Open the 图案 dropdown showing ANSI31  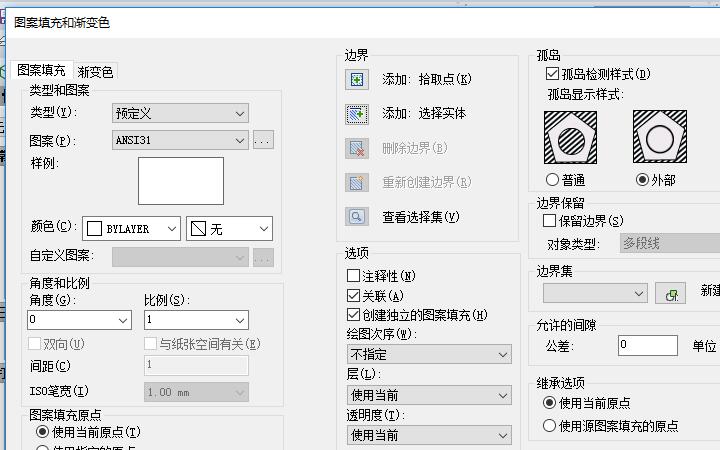[x=180, y=140]
